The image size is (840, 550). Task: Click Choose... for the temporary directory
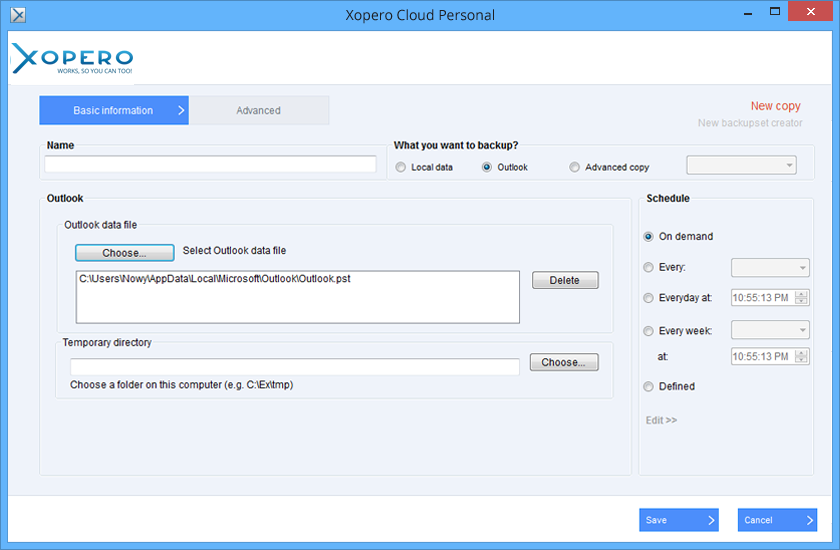564,363
